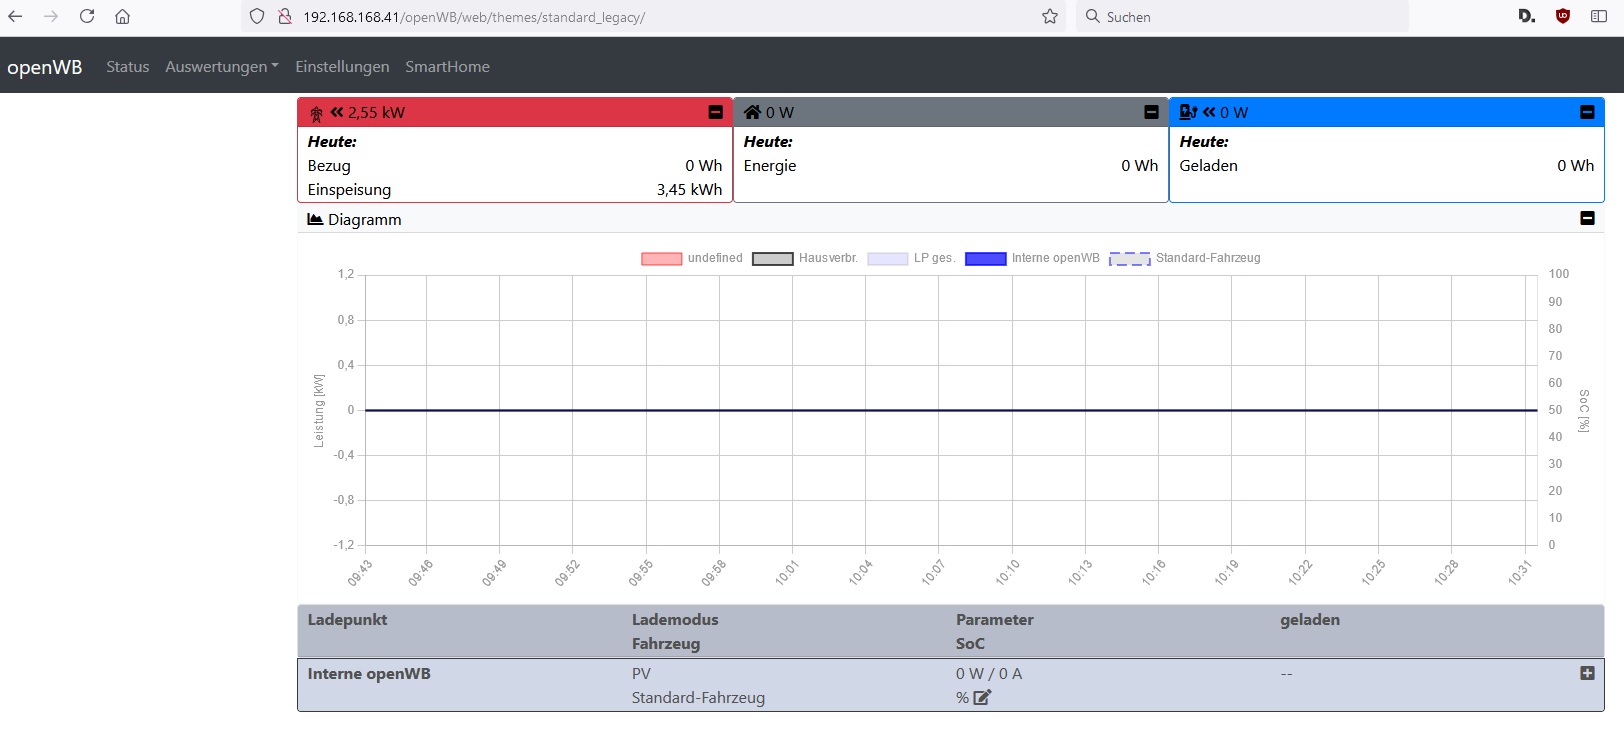The image size is (1624, 736).
Task: Click the Parameter column header
Action: [x=995, y=619]
